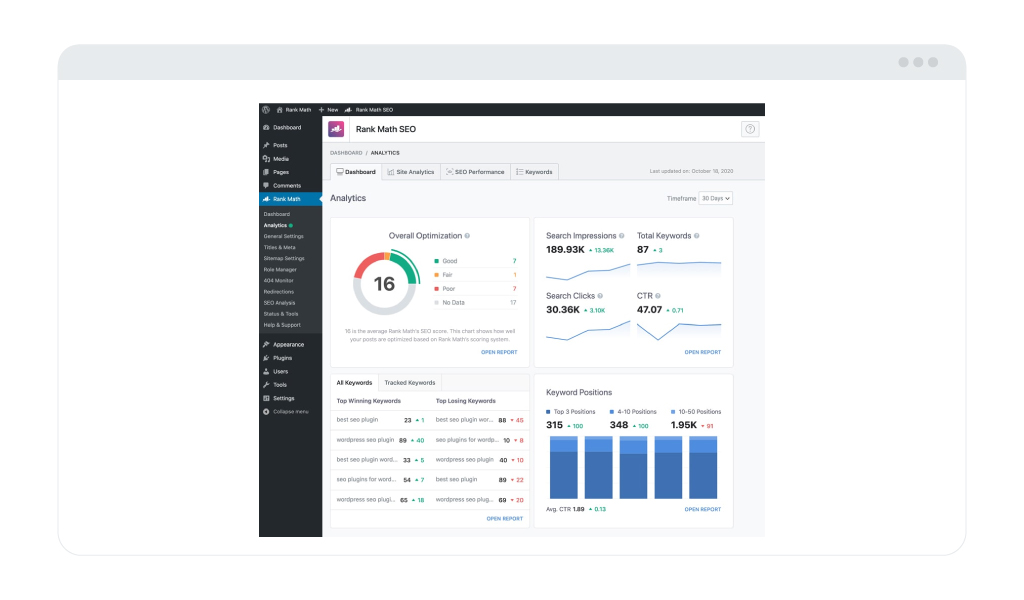Open the Timeframe 30 Days dropdown
Viewport: 1024px width, 600px height.
click(716, 198)
